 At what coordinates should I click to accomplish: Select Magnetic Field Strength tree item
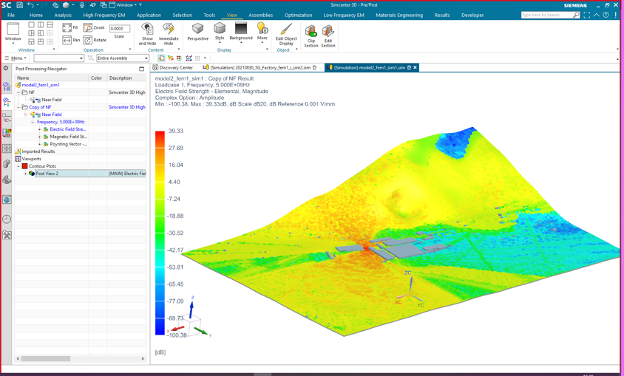coord(68,136)
